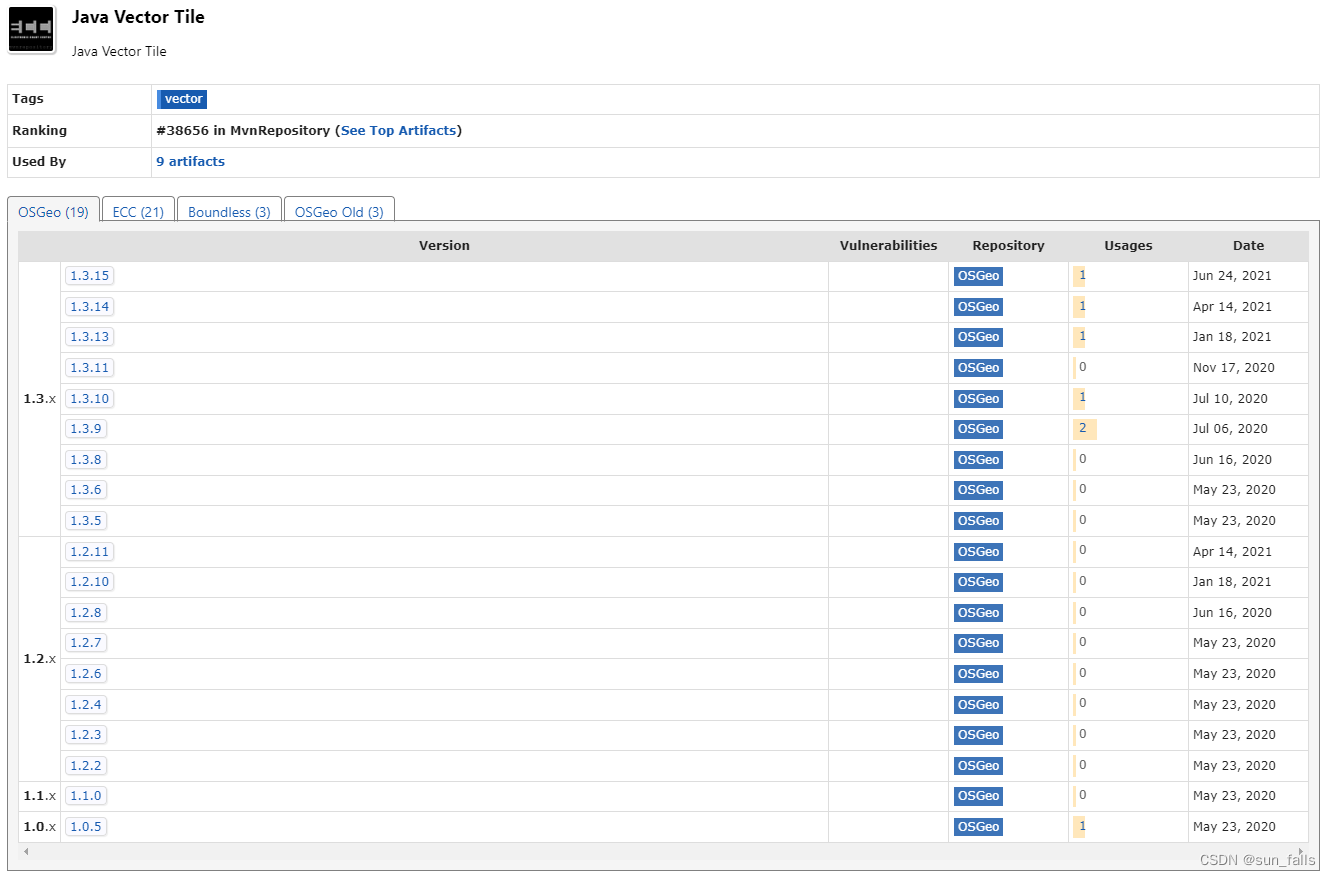1331x876 pixels.
Task: Click the 1.3.x group label
Action: point(40,398)
